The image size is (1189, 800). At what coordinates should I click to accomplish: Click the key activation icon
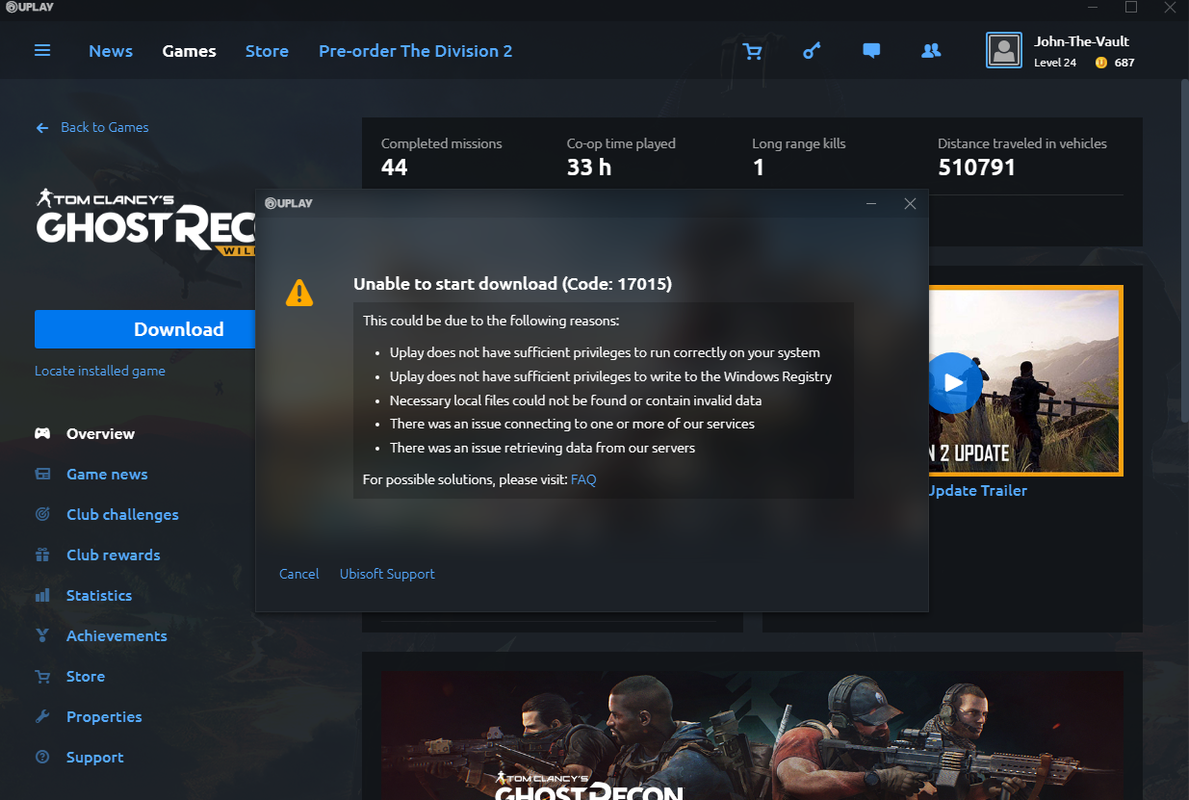point(811,51)
